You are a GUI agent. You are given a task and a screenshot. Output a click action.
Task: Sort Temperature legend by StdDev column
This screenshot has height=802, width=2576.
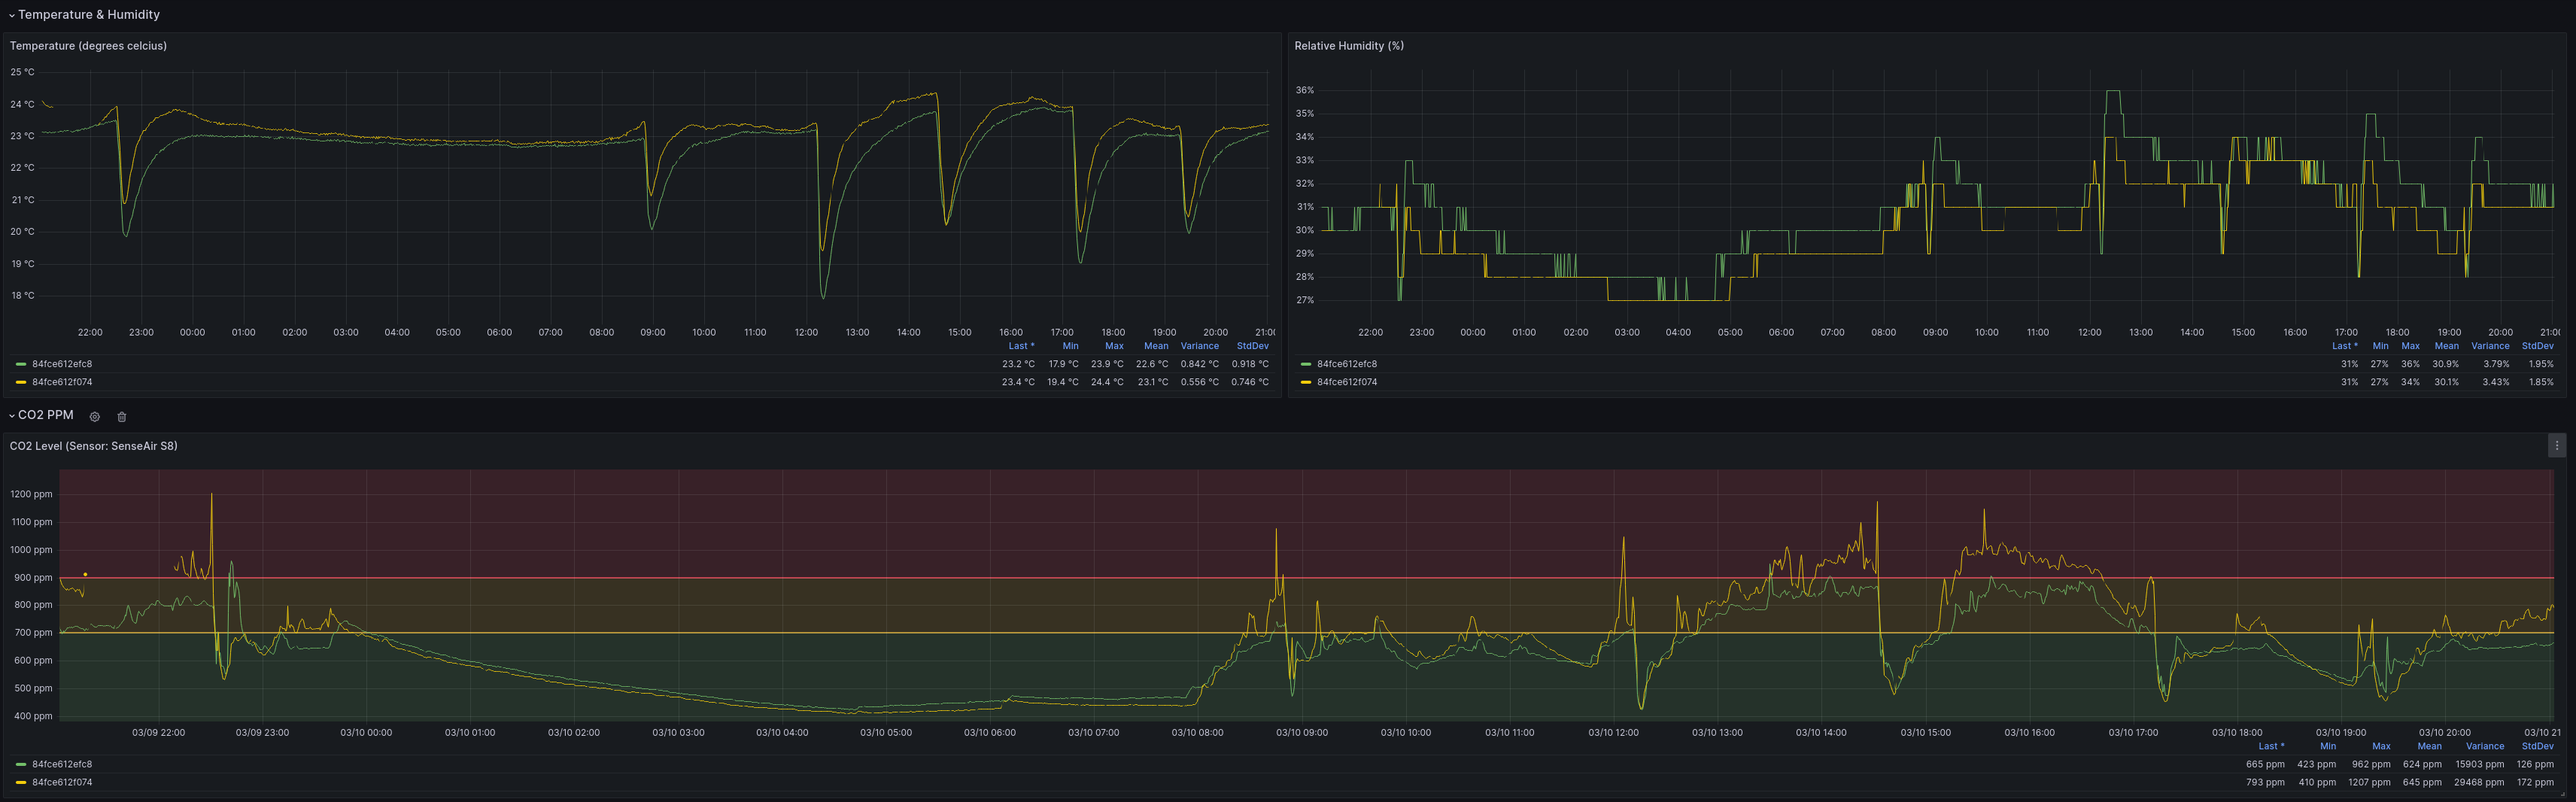1253,346
